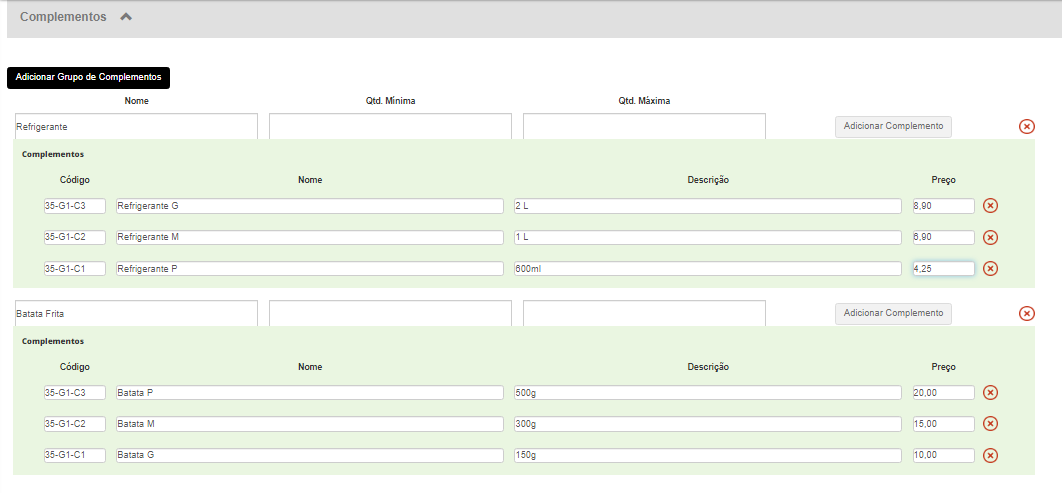Edit name field Refrigerante M

coord(310,237)
